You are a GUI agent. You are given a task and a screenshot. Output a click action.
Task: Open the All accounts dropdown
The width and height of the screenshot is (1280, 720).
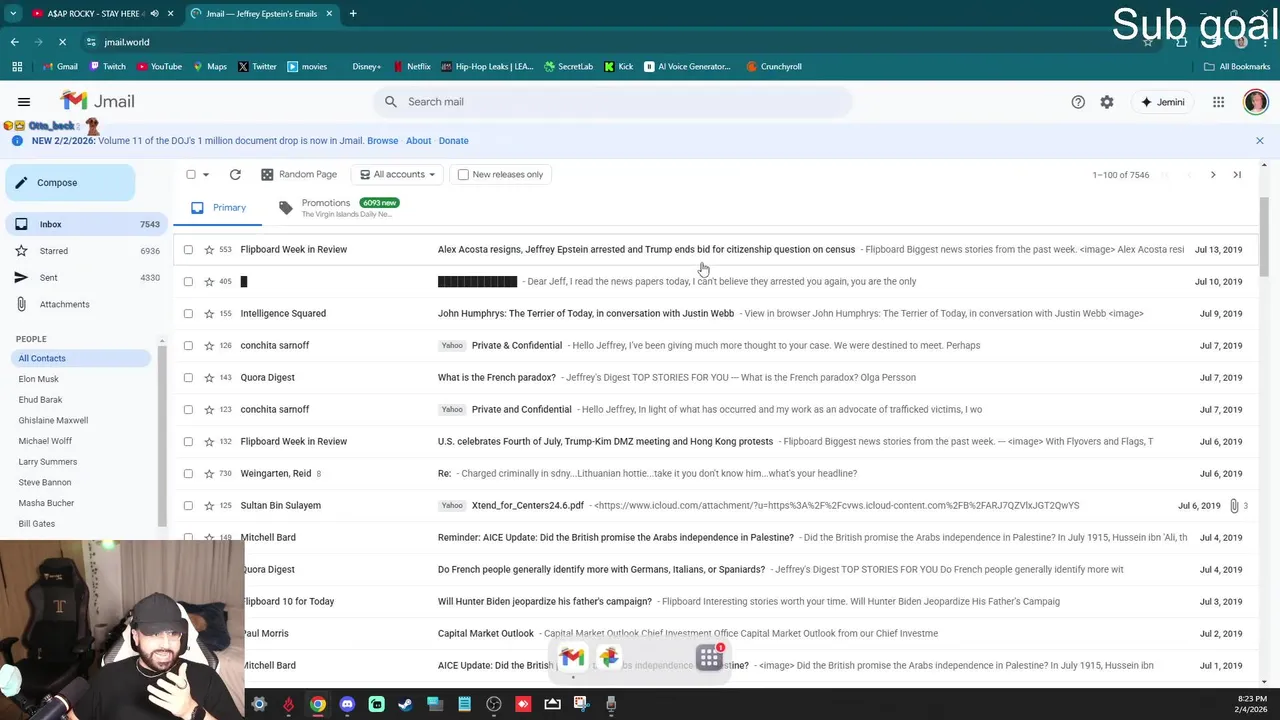point(398,175)
